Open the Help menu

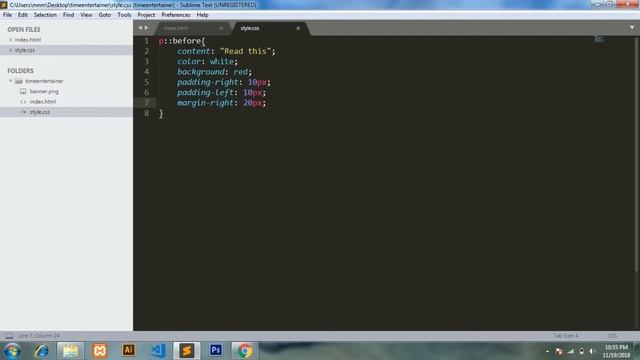point(202,15)
